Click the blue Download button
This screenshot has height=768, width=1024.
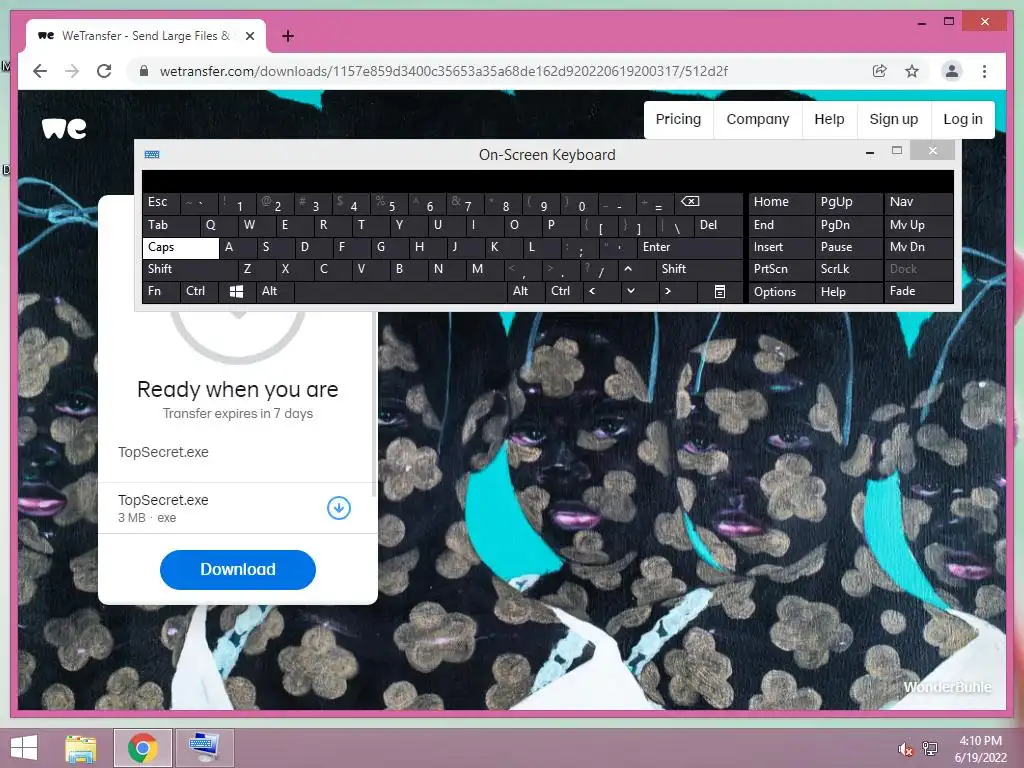pyautogui.click(x=238, y=569)
